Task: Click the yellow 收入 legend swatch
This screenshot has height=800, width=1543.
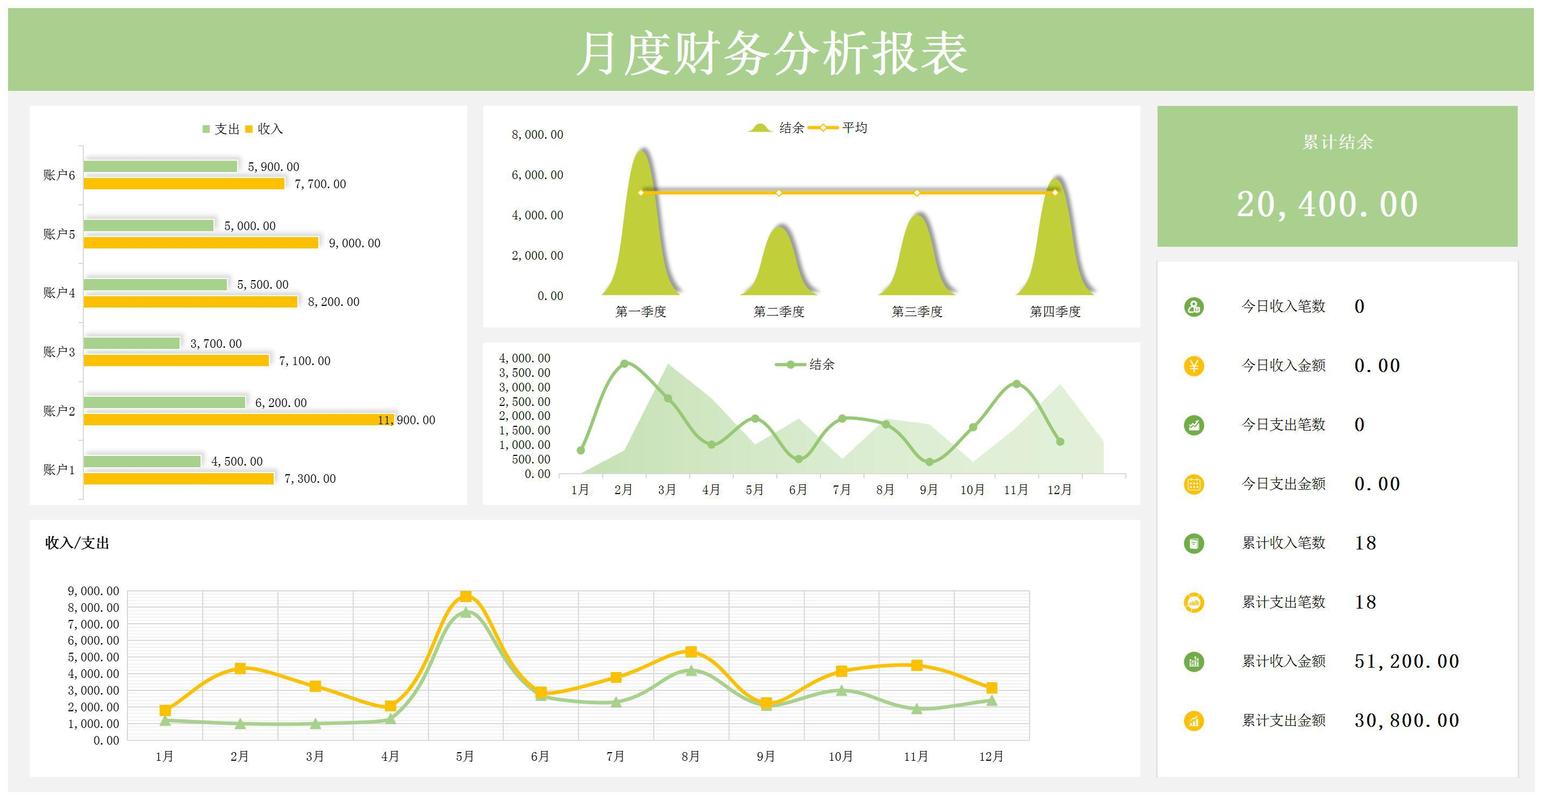Action: point(249,129)
